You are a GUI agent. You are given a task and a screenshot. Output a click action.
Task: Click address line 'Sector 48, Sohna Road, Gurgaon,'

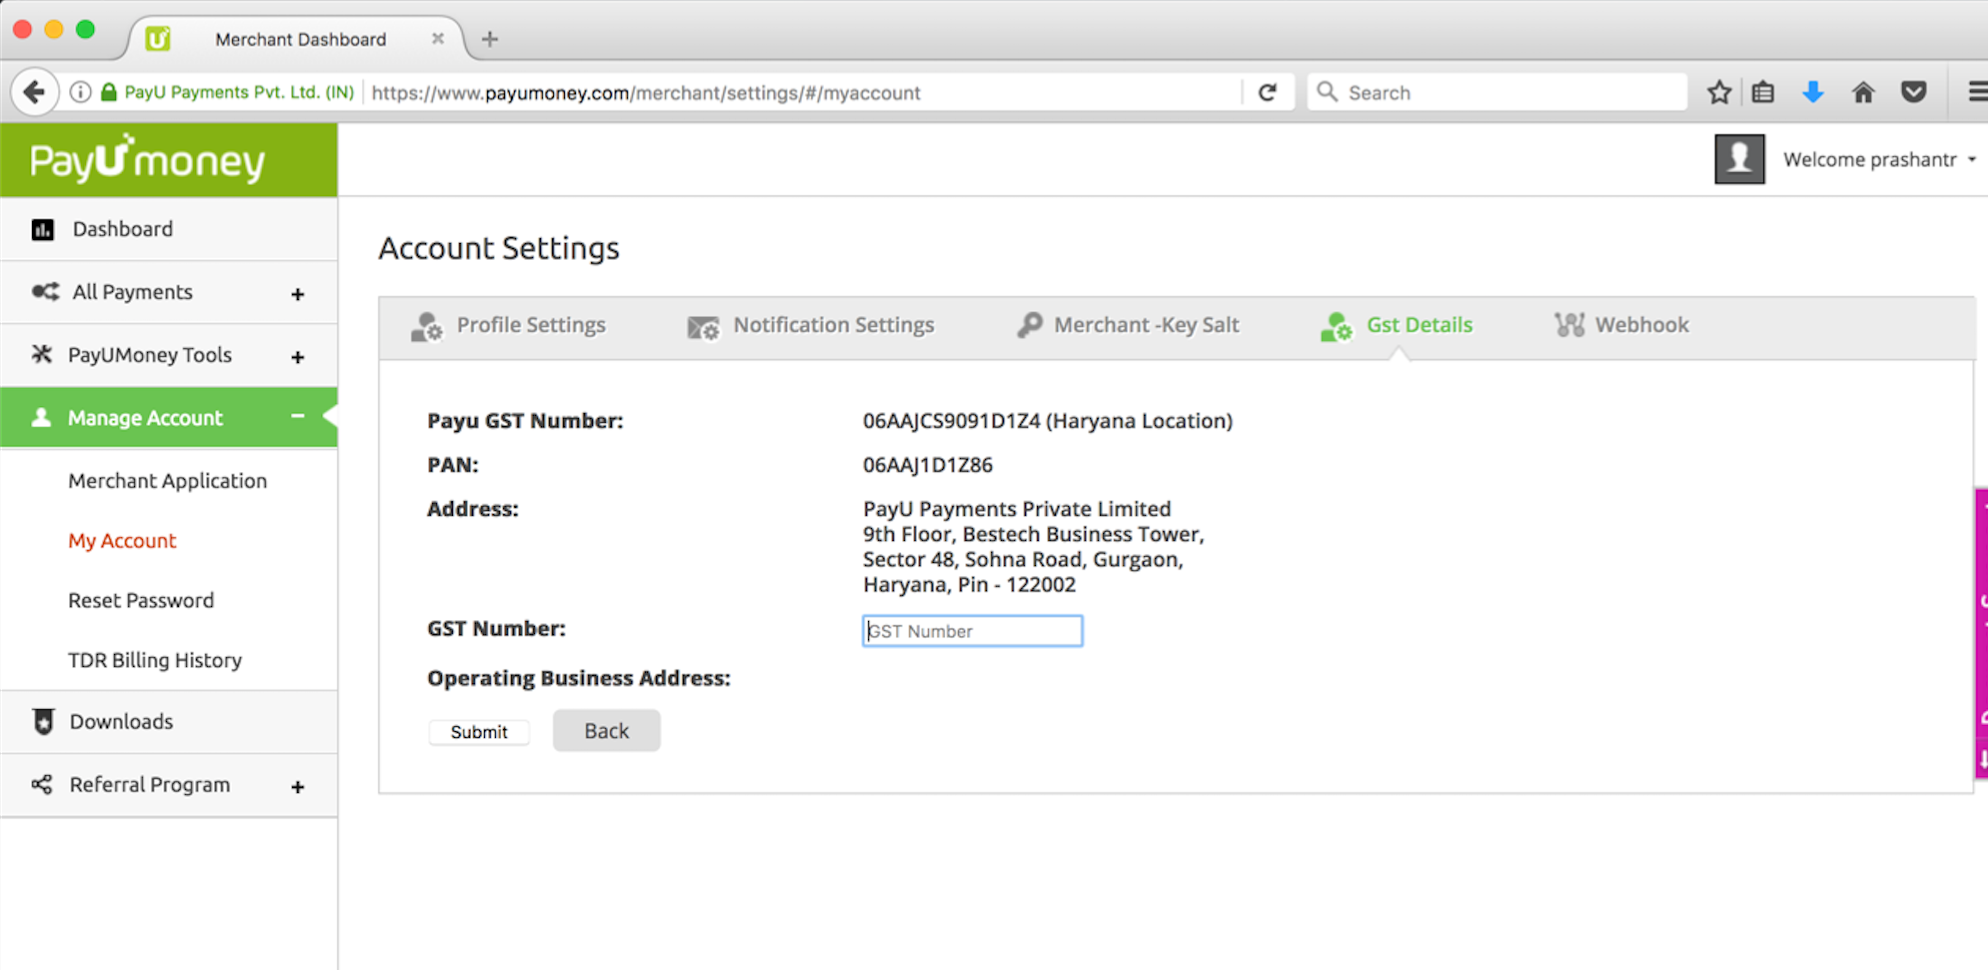(x=1023, y=559)
